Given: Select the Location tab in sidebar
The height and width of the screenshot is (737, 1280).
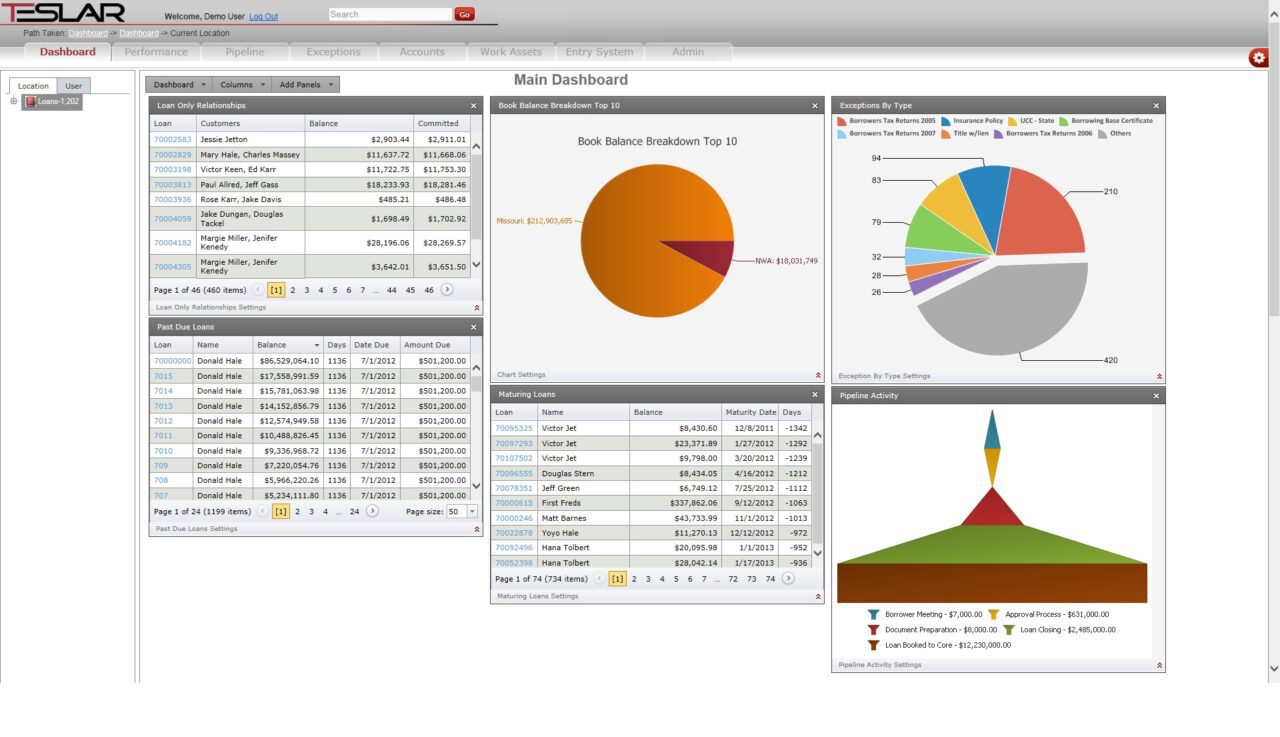Looking at the screenshot, I should pos(33,86).
